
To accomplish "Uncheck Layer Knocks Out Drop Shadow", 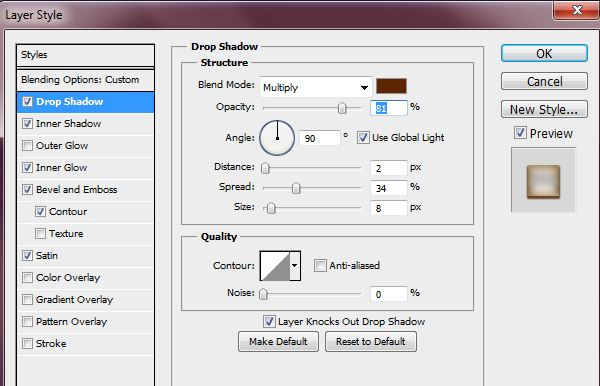I will 269,322.
